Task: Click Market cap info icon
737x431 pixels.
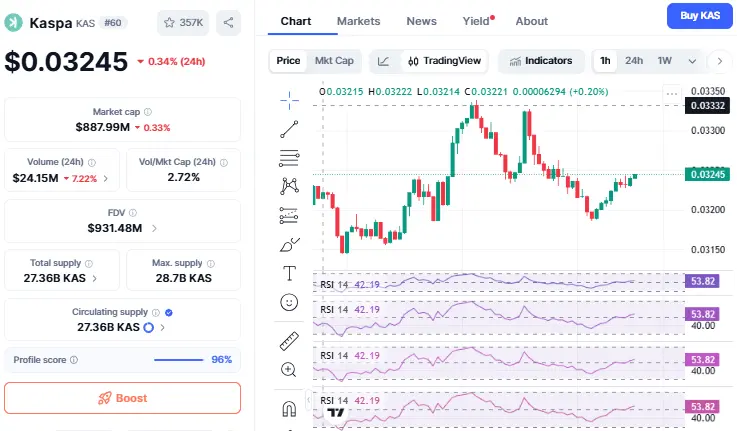Action: [148, 112]
